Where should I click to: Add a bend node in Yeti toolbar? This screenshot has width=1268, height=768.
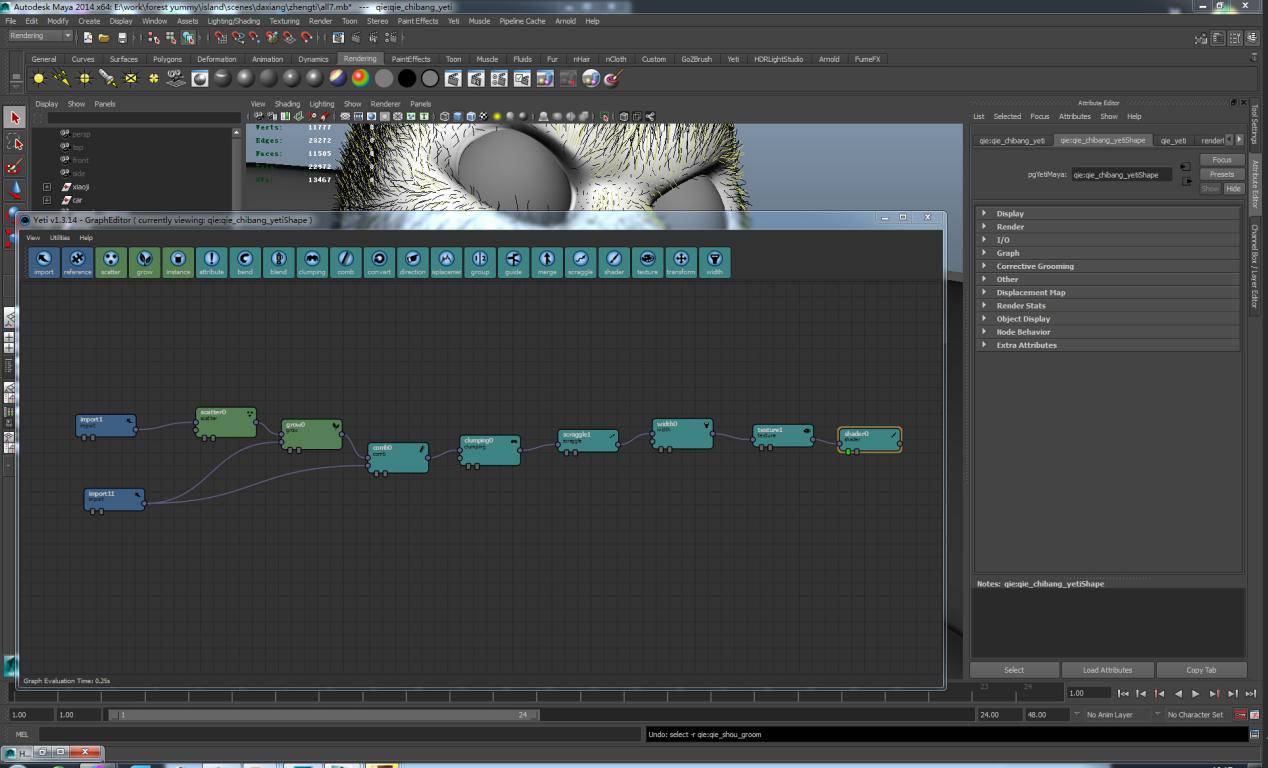[245, 262]
